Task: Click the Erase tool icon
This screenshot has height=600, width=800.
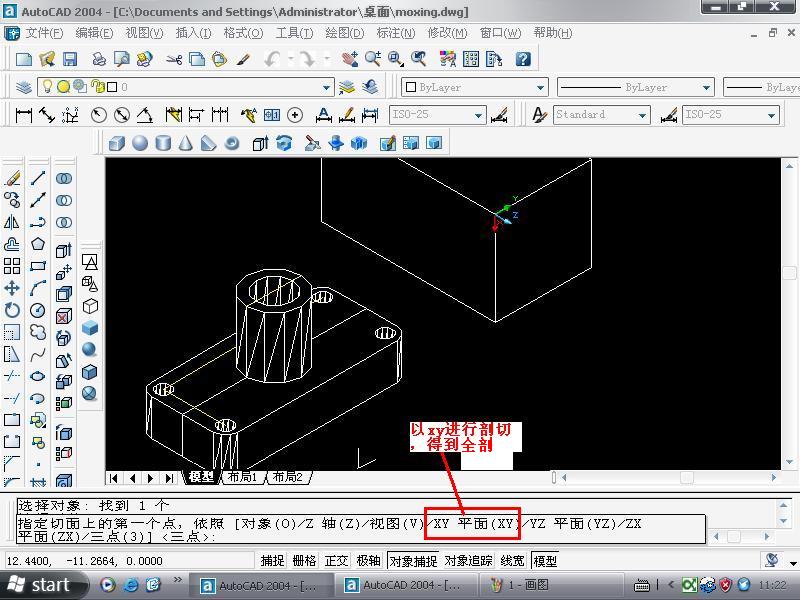Action: (x=12, y=178)
